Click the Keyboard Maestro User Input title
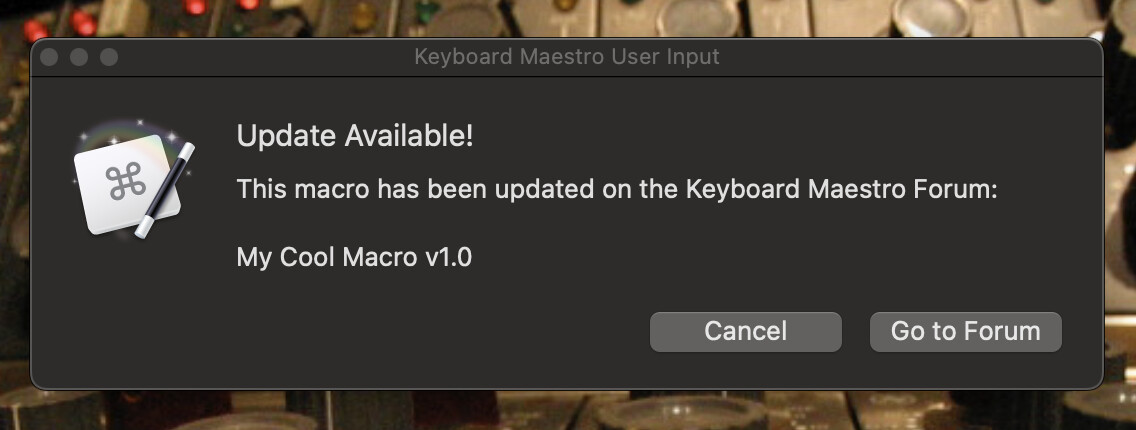 (566, 57)
